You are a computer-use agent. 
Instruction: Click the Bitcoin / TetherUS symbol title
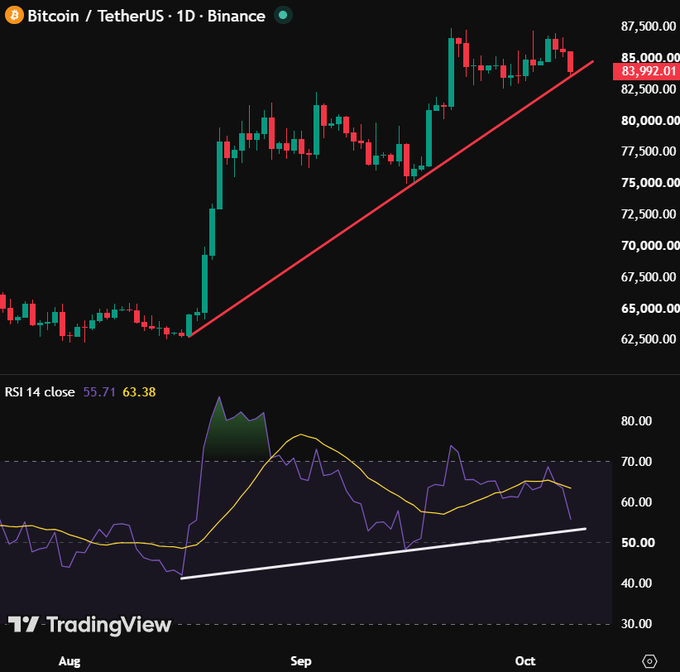pyautogui.click(x=147, y=16)
